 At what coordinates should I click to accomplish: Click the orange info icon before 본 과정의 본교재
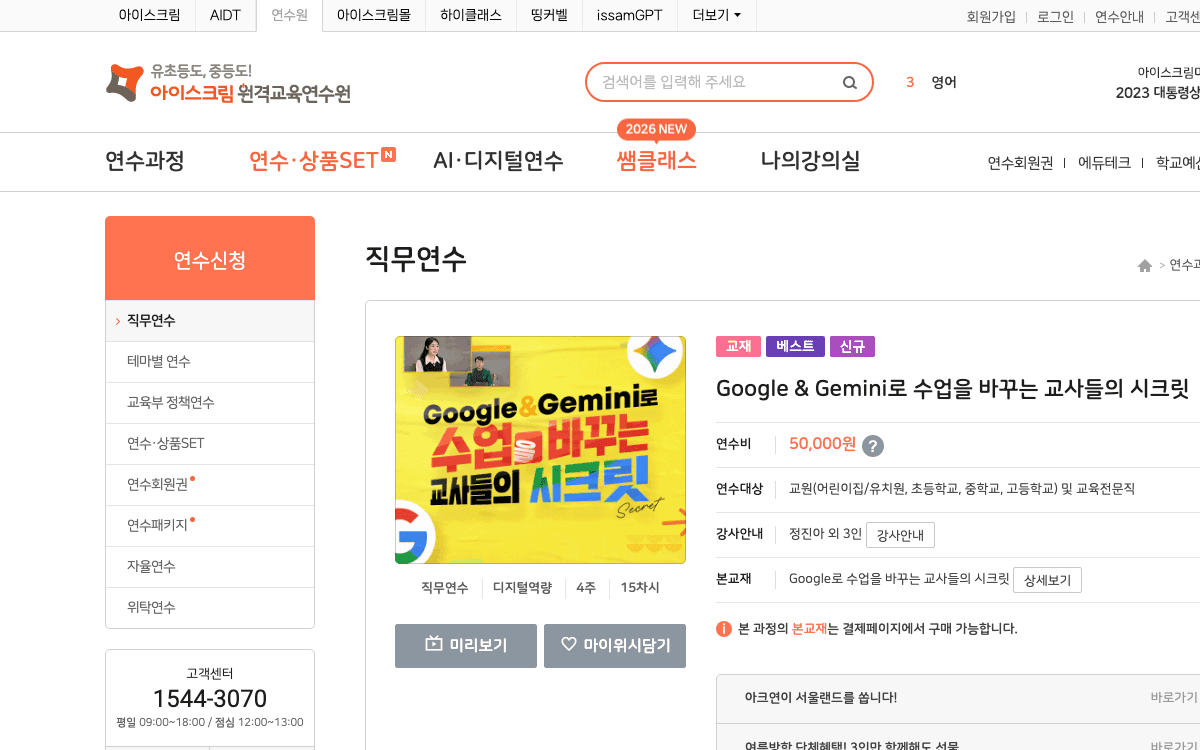[724, 629]
